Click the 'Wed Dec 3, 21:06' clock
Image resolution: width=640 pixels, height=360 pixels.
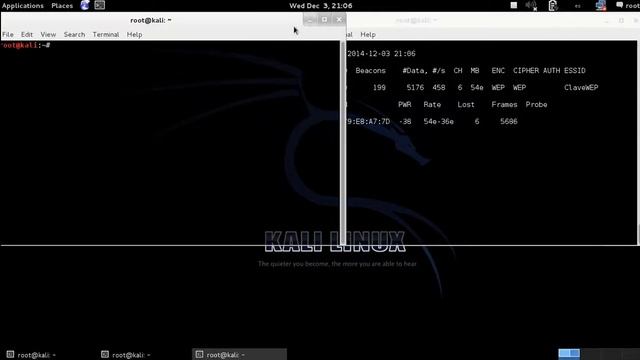point(321,6)
